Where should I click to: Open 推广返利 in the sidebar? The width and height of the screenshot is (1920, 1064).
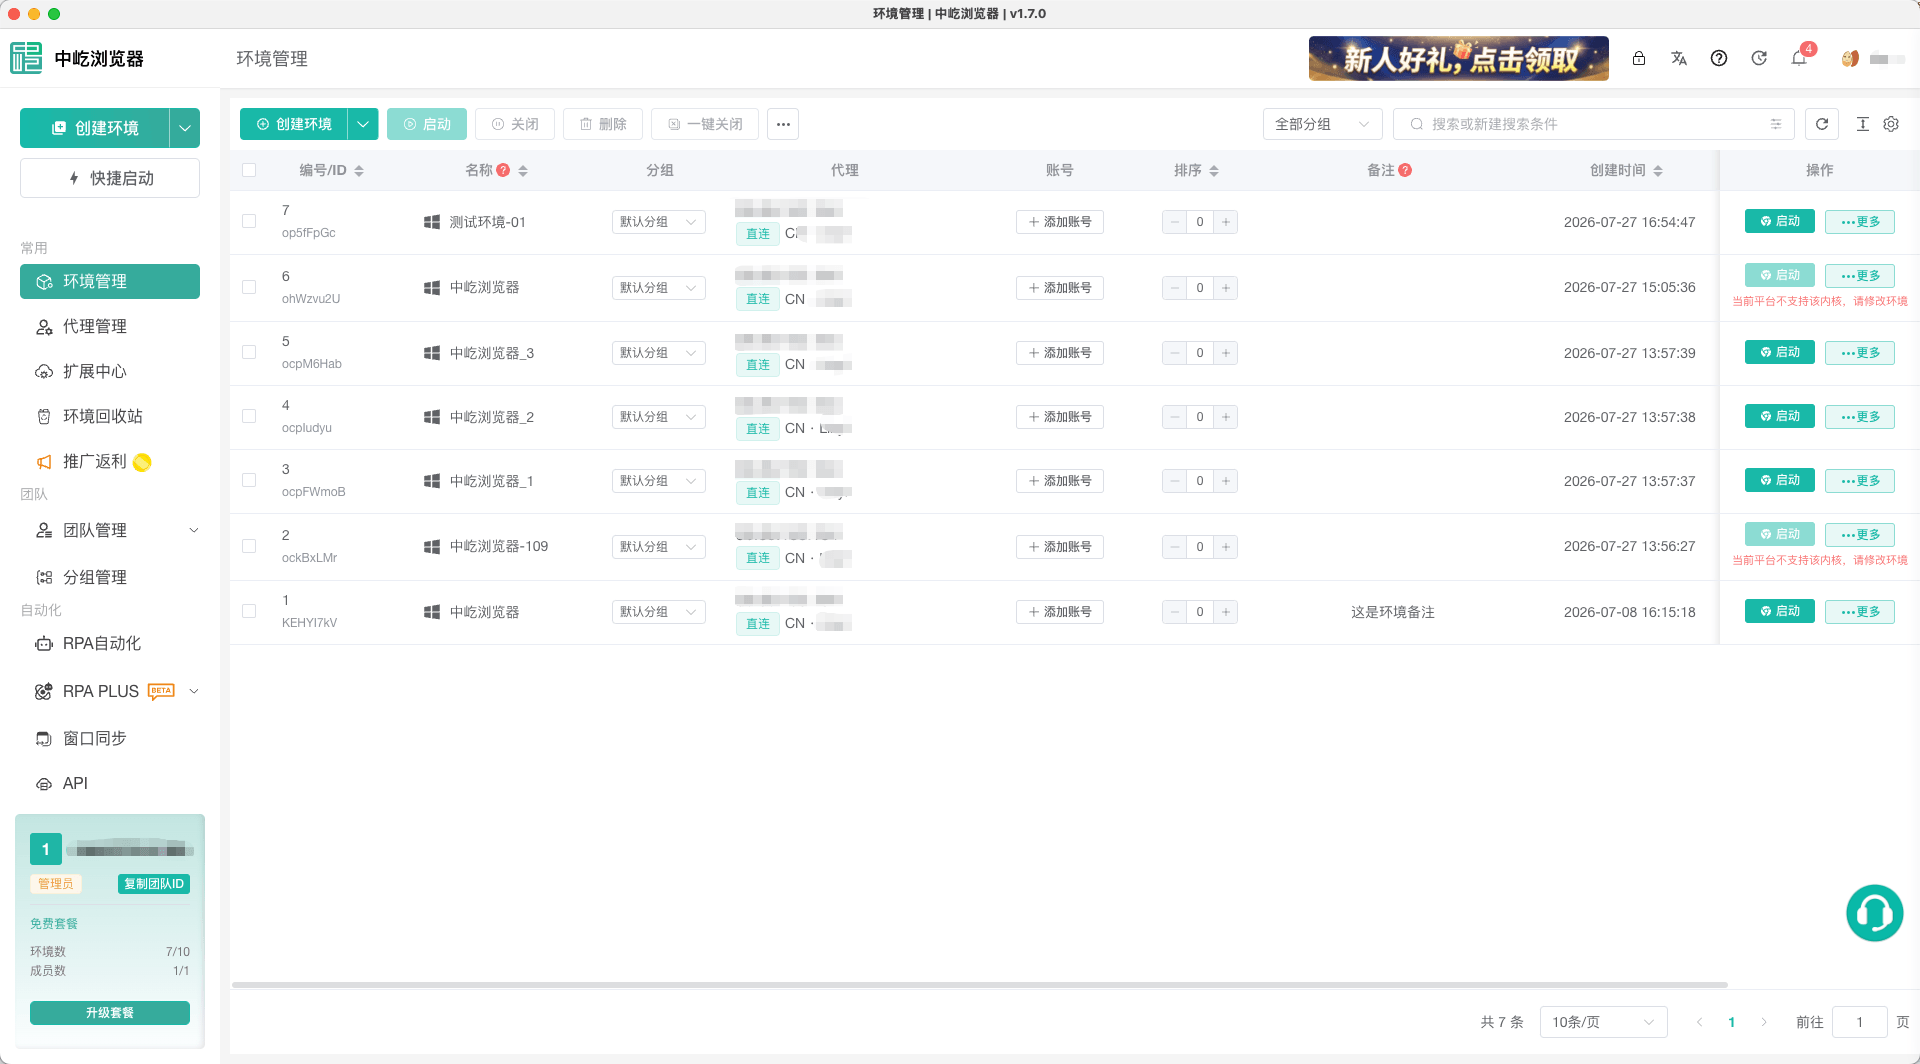coord(110,461)
